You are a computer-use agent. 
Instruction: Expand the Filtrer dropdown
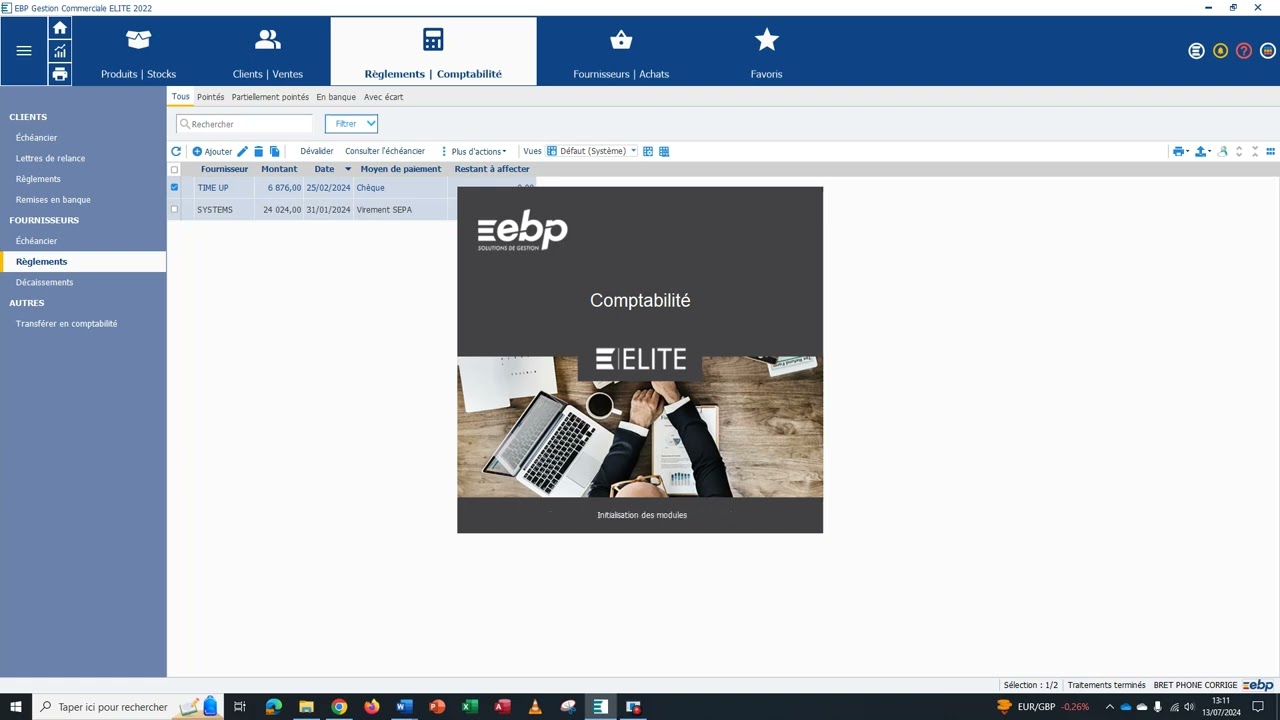coord(351,124)
